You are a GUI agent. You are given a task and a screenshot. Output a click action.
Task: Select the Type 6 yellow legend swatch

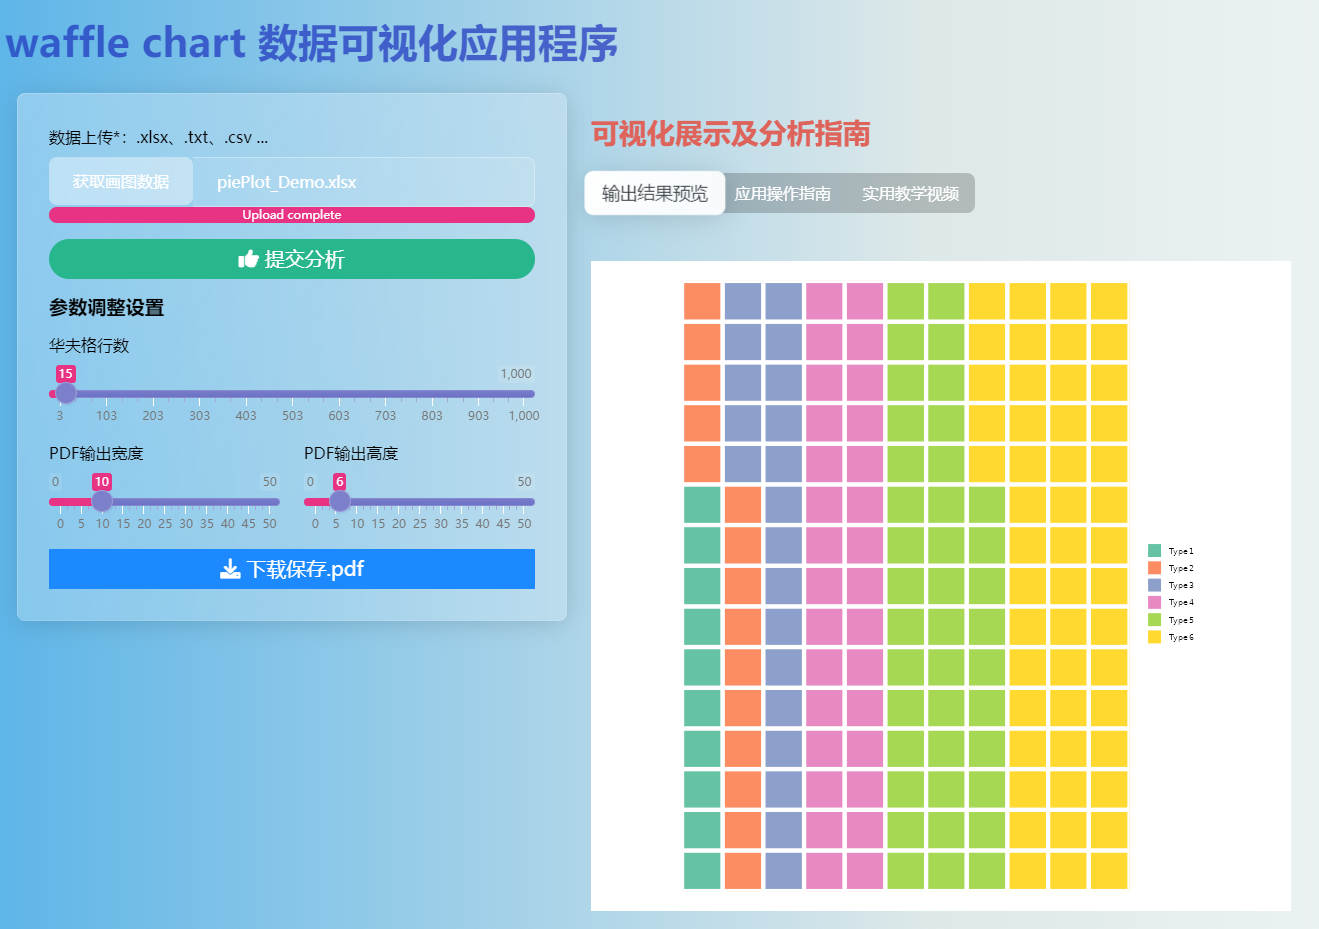(x=1153, y=637)
